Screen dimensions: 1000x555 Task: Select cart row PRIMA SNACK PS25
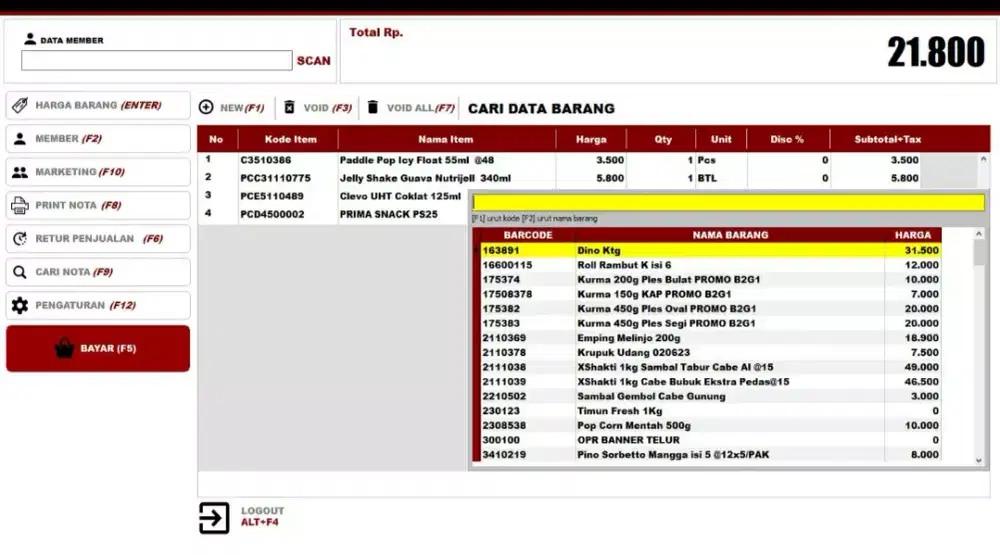(x=333, y=214)
